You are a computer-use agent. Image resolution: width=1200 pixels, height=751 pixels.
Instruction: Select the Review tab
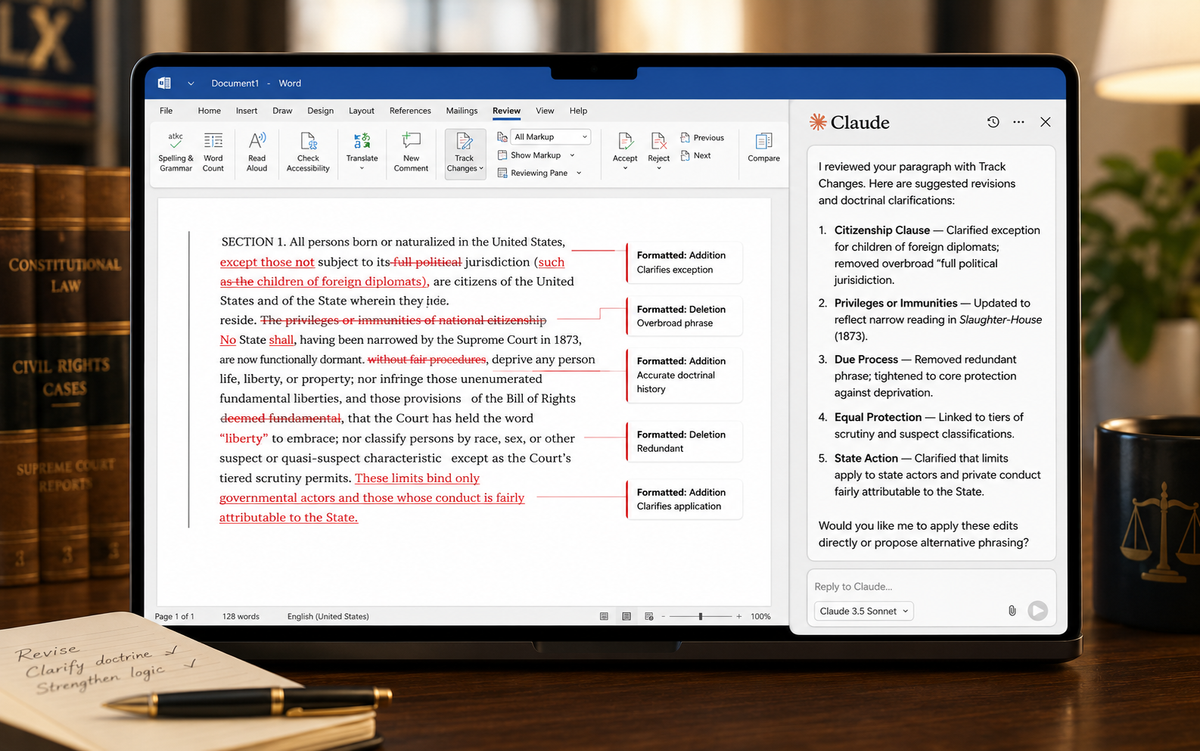506,111
